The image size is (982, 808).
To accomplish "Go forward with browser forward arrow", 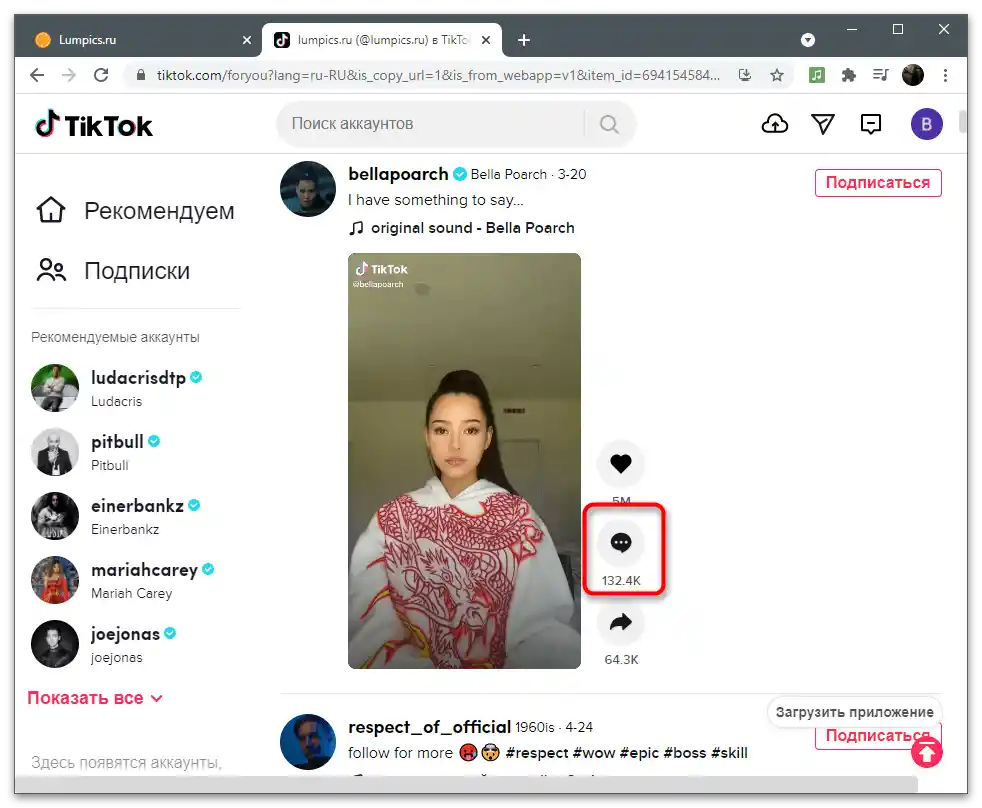I will click(x=69, y=75).
